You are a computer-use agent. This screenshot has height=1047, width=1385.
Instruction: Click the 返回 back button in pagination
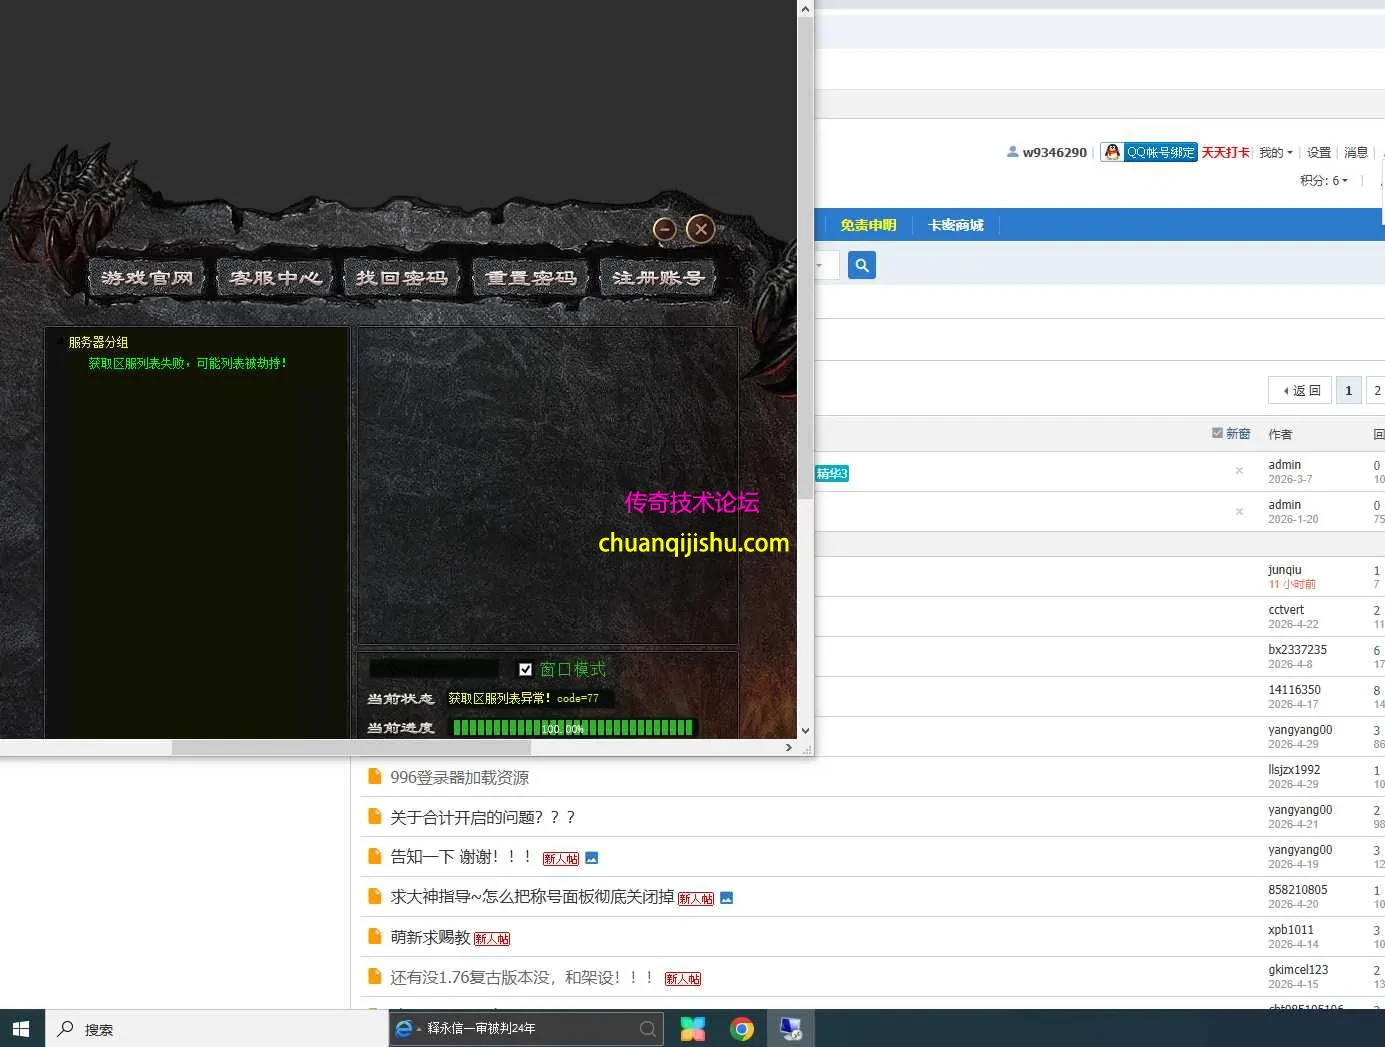click(1301, 390)
